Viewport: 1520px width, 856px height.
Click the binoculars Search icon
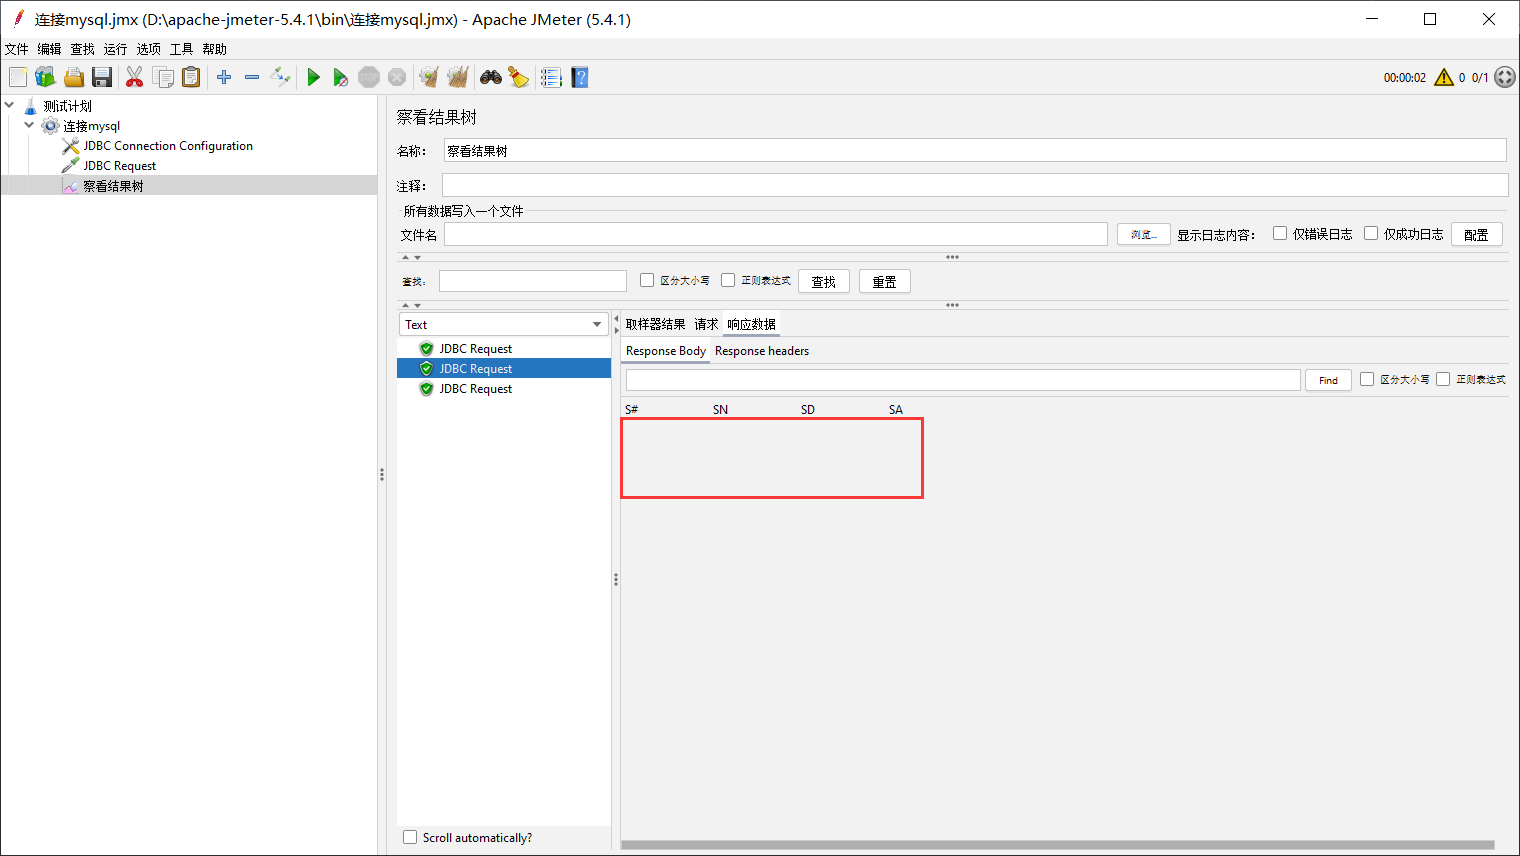pyautogui.click(x=490, y=77)
